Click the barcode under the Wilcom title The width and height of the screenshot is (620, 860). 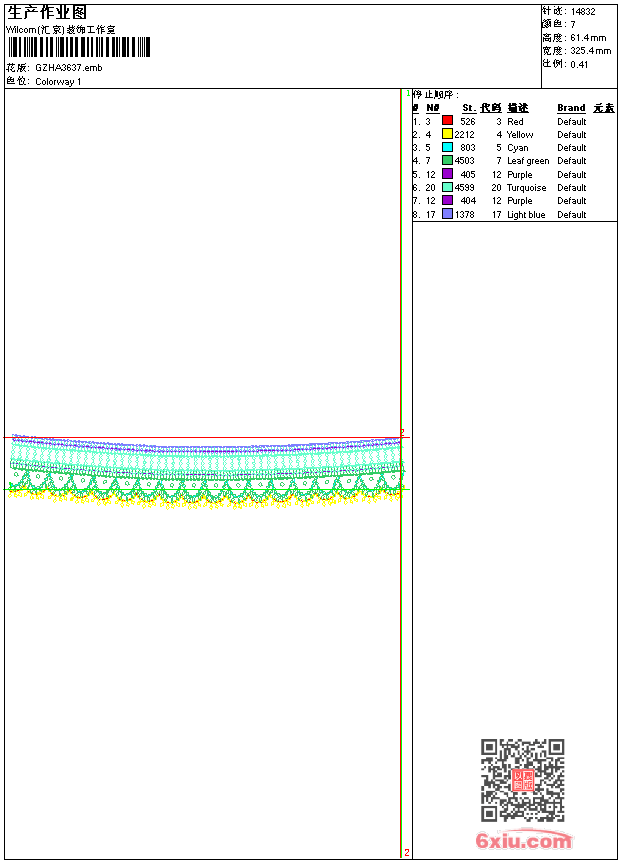pyautogui.click(x=78, y=47)
